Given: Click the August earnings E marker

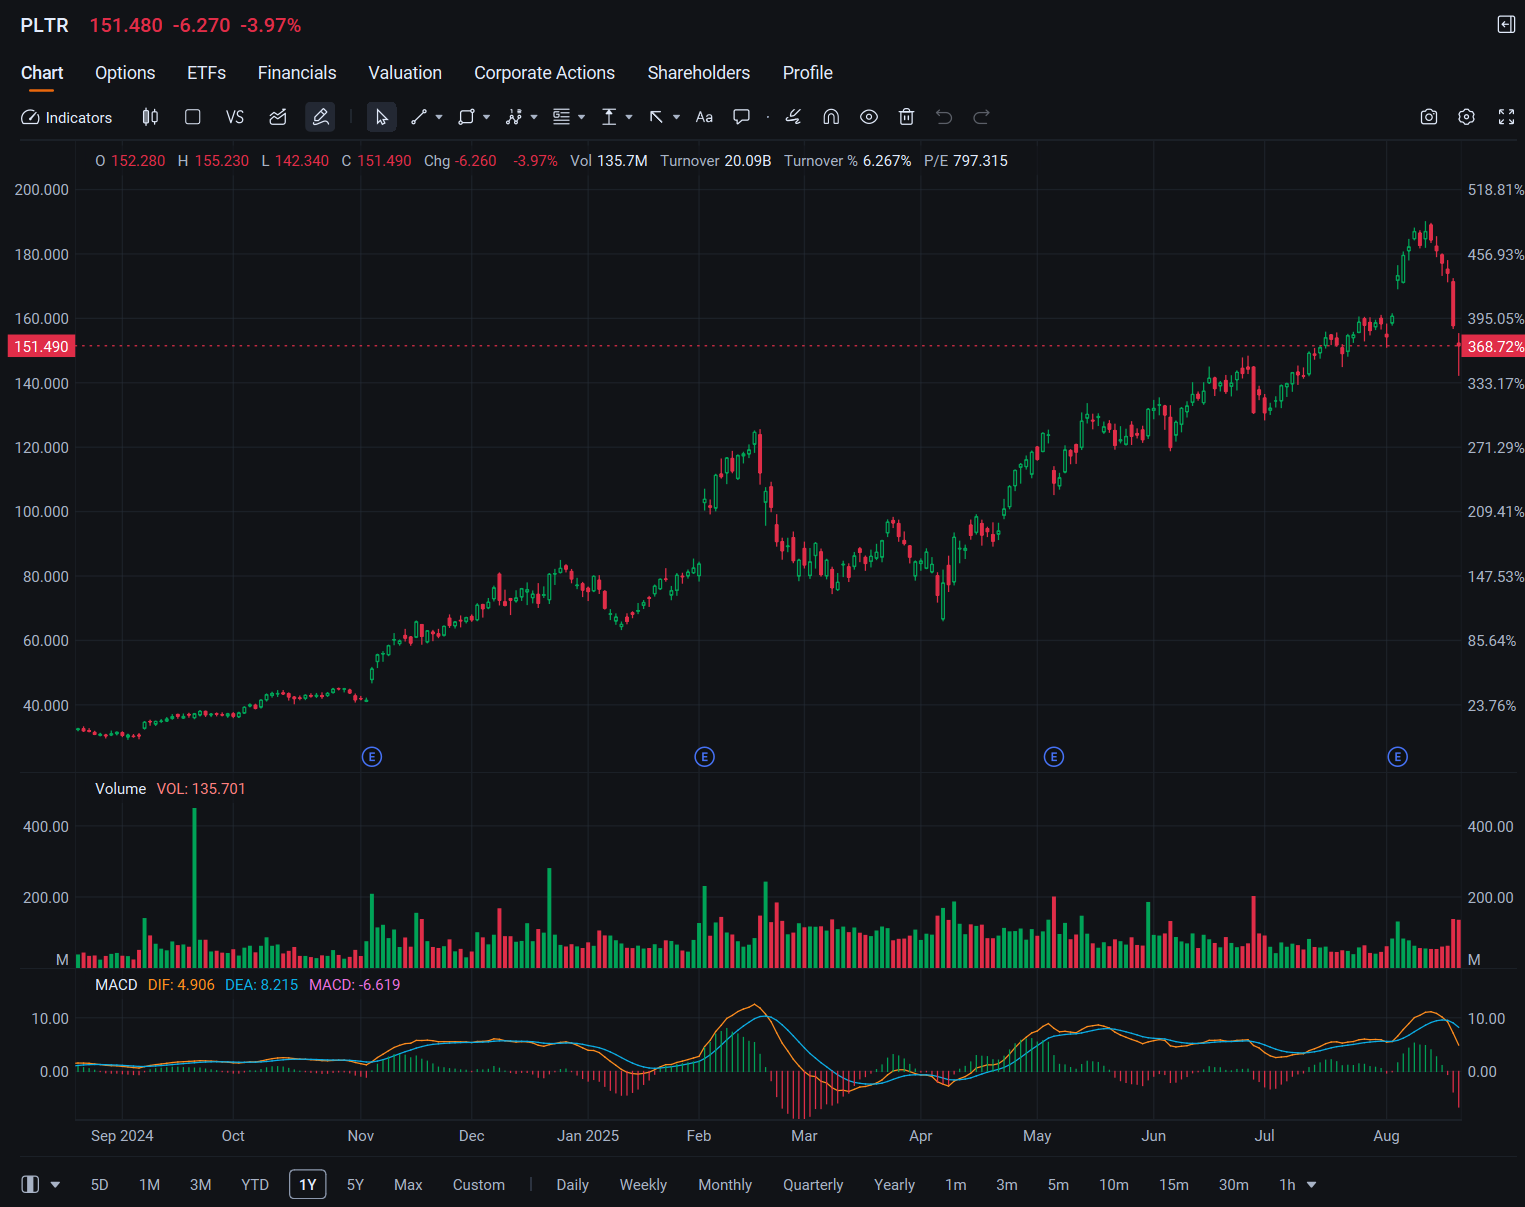Looking at the screenshot, I should (1398, 757).
